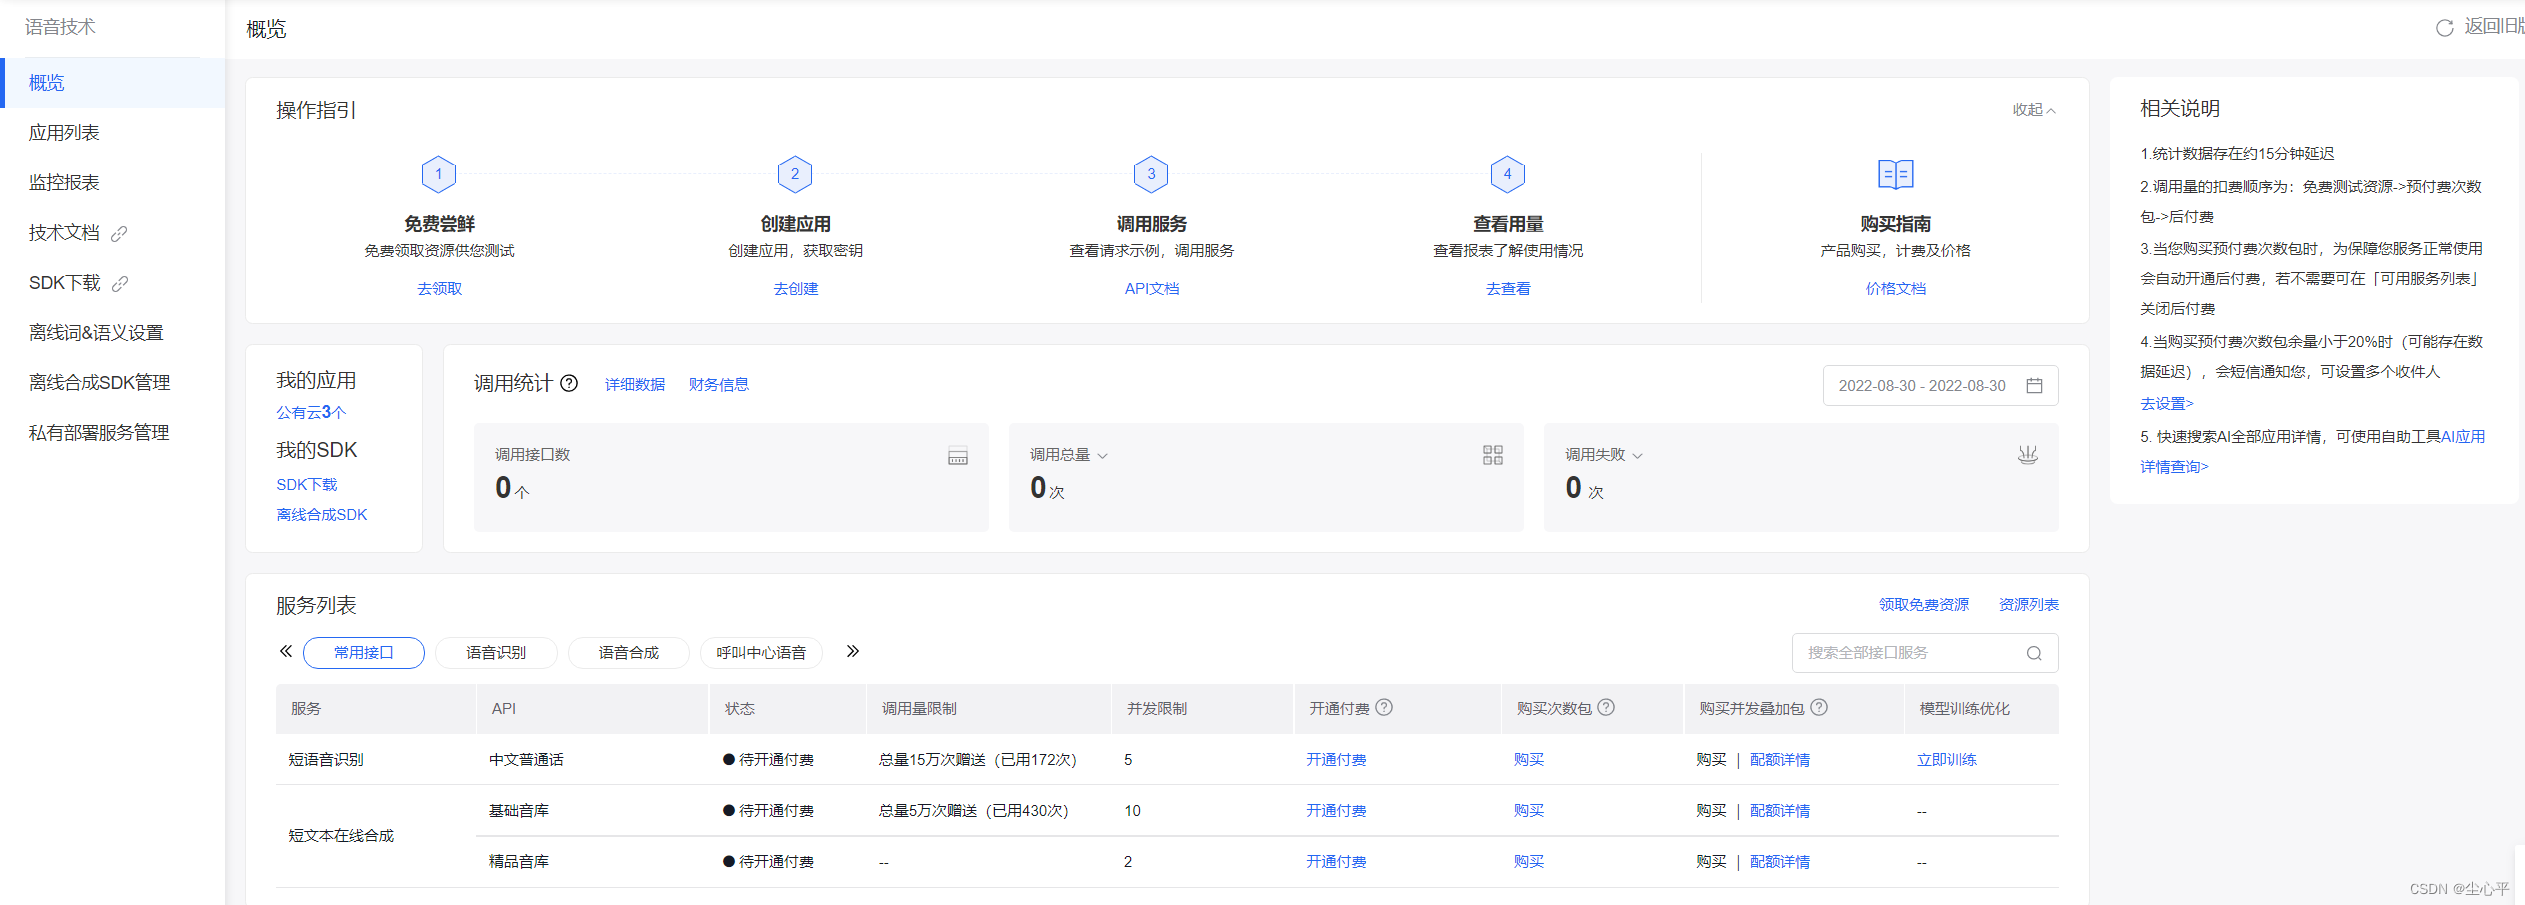The width and height of the screenshot is (2525, 905).
Task: Click help icon next to 购买并发叠加包 header
Action: (1819, 707)
